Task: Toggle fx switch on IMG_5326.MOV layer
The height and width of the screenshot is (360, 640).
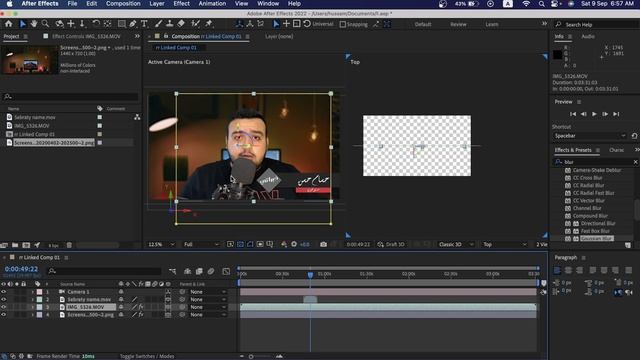Action: click(141, 307)
